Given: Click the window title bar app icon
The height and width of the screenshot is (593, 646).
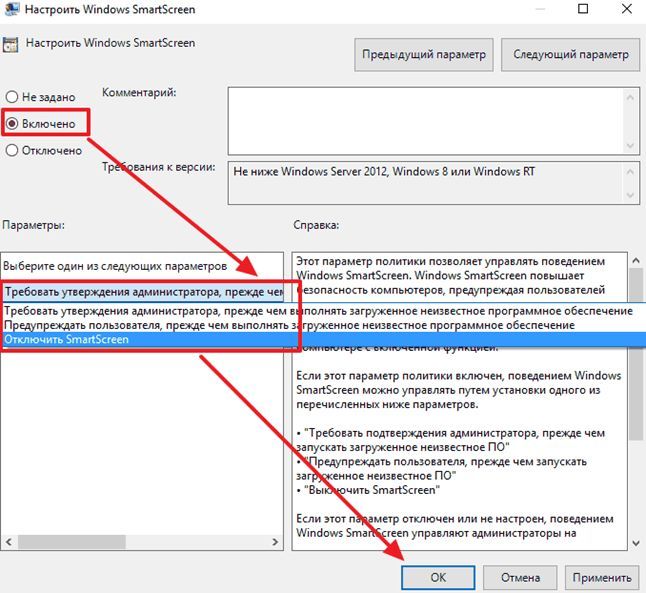Looking at the screenshot, I should 11,9.
